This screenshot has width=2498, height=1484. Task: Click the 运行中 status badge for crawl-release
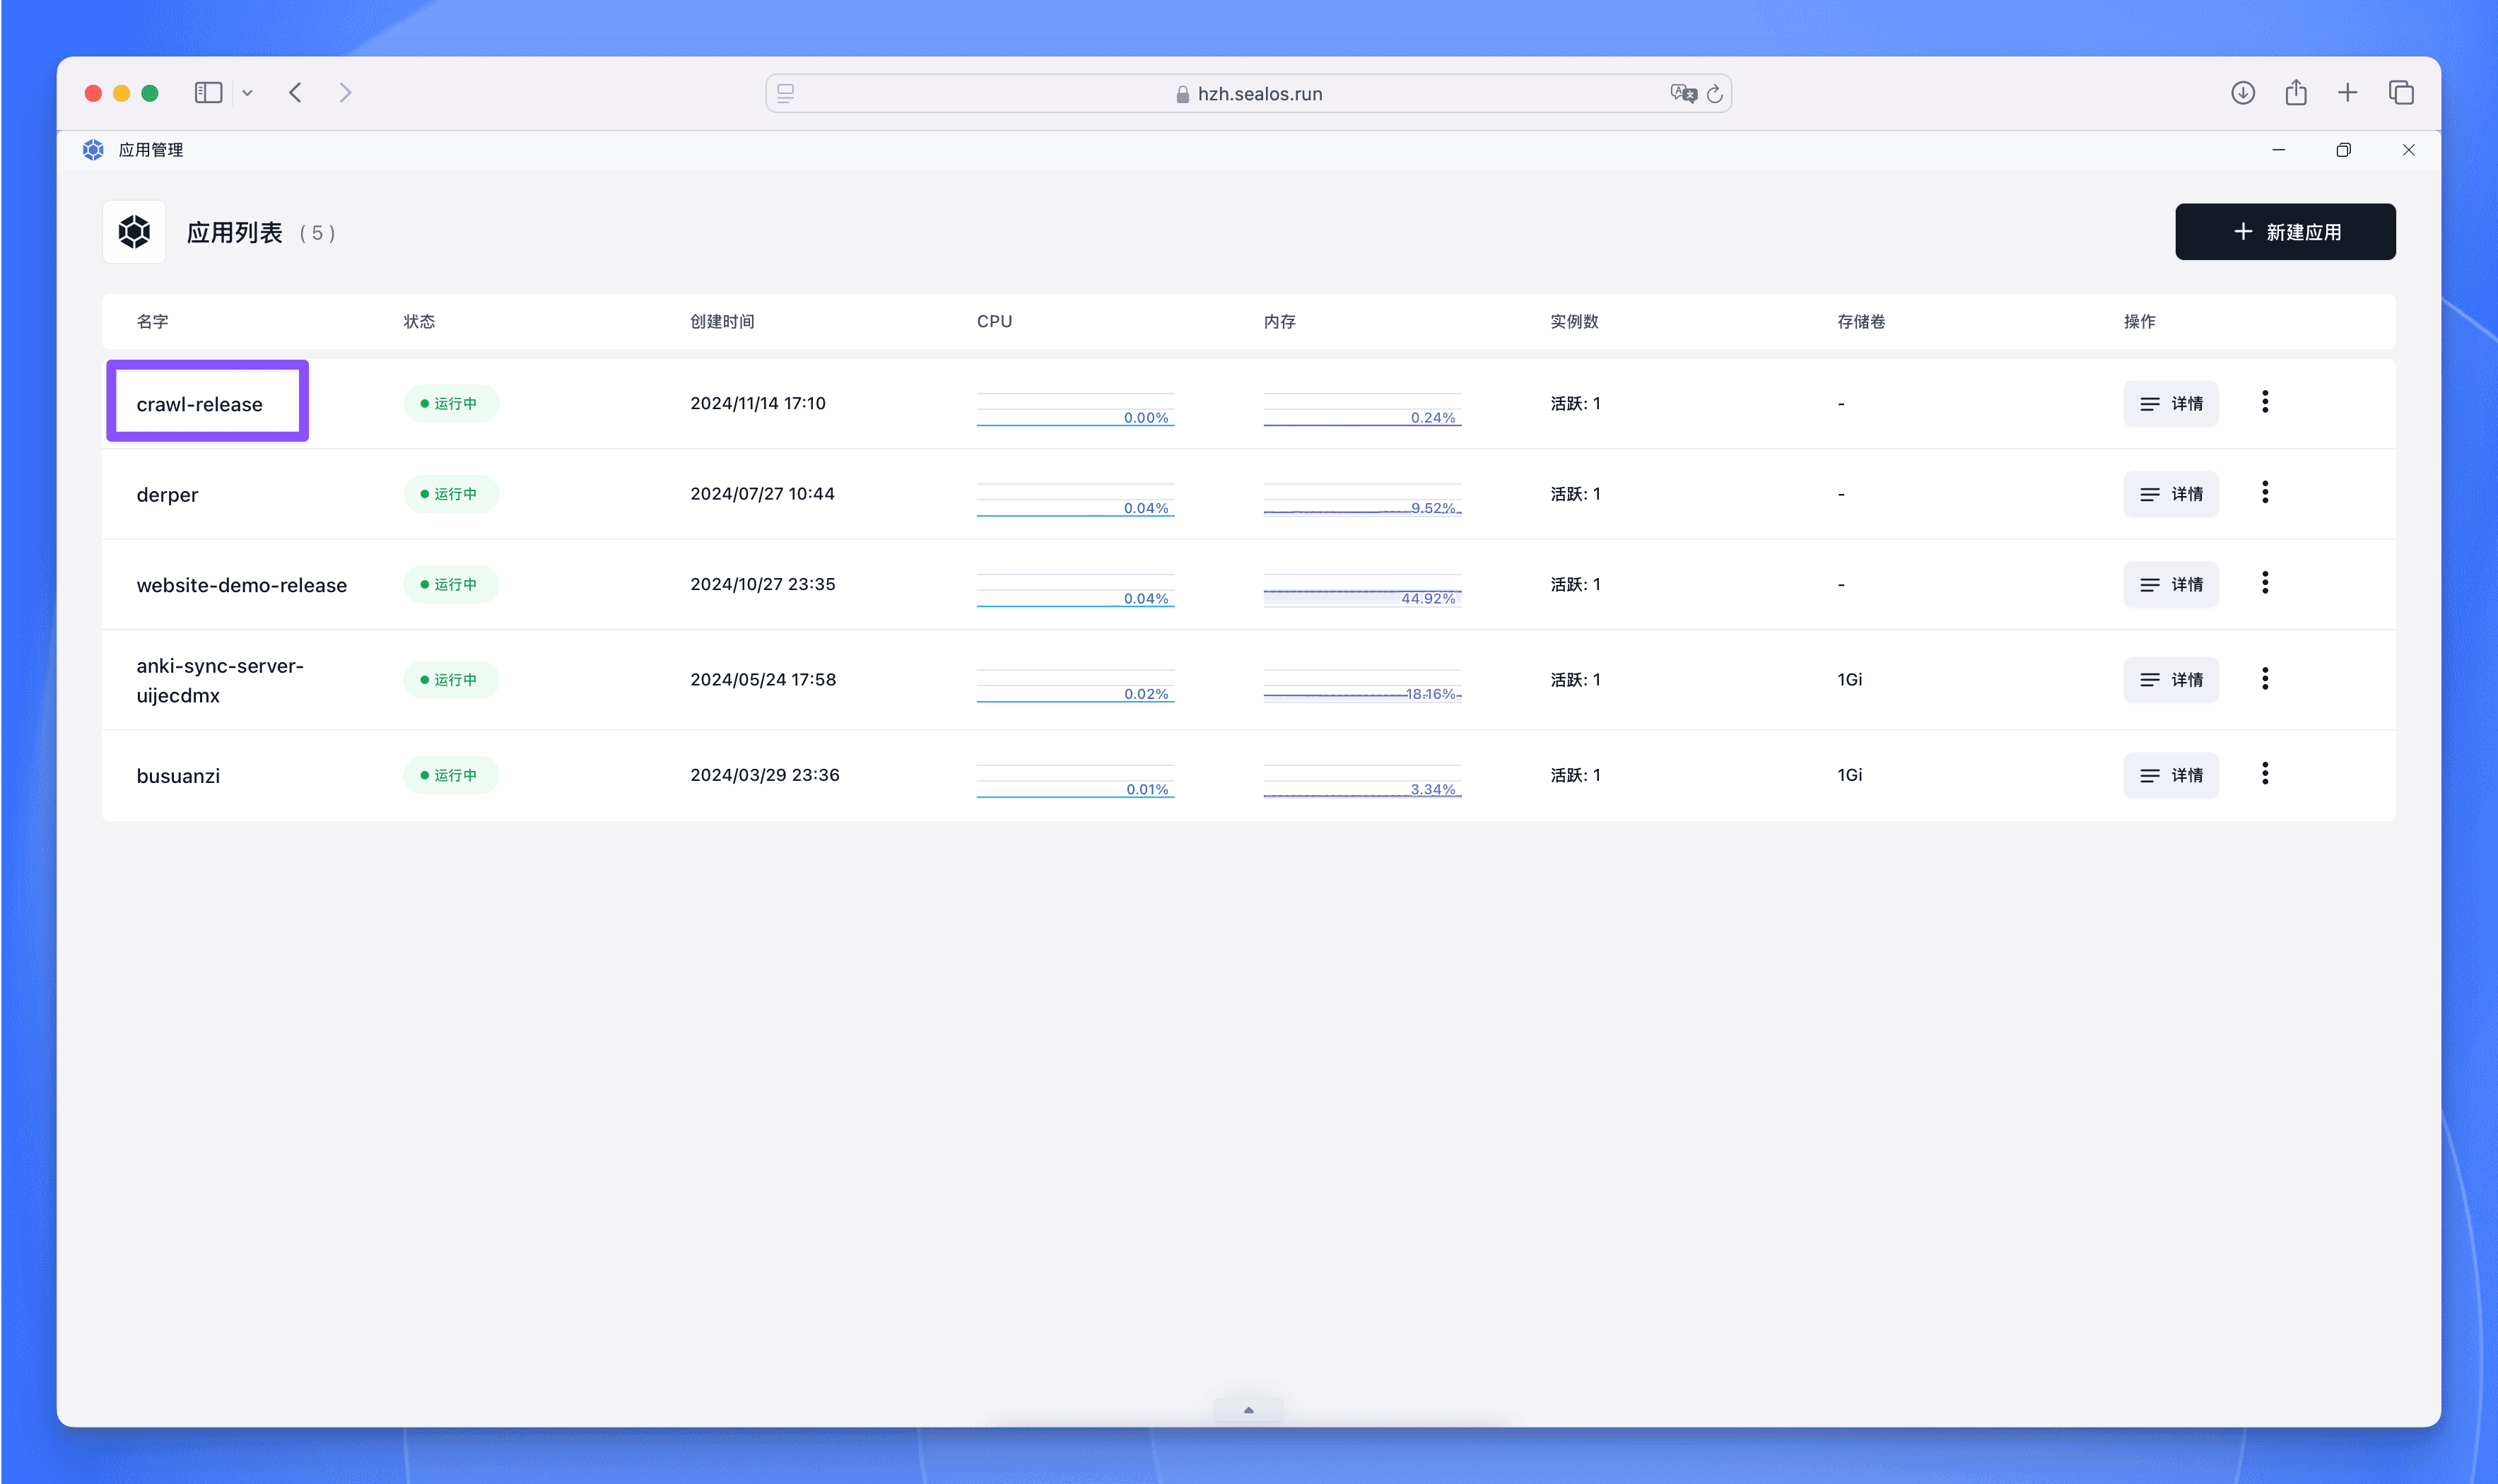[x=451, y=404]
